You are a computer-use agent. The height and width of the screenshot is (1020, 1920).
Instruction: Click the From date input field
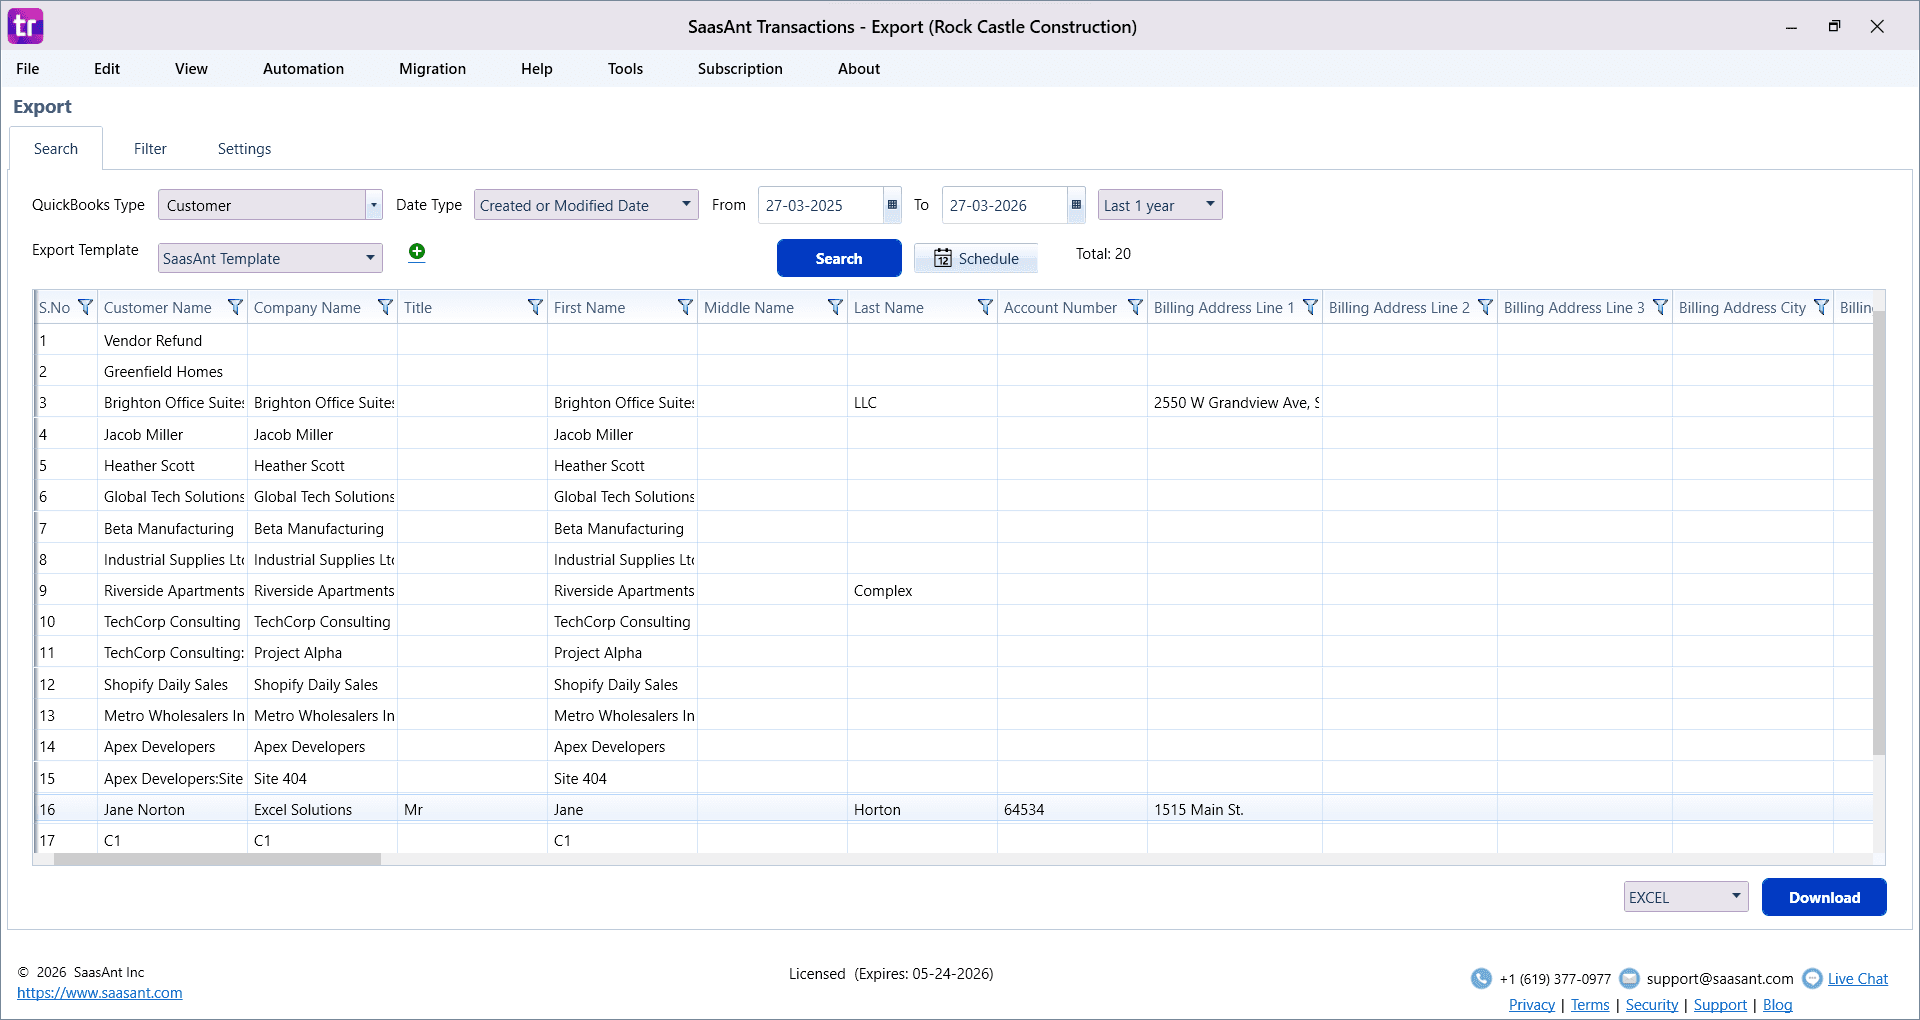point(821,205)
